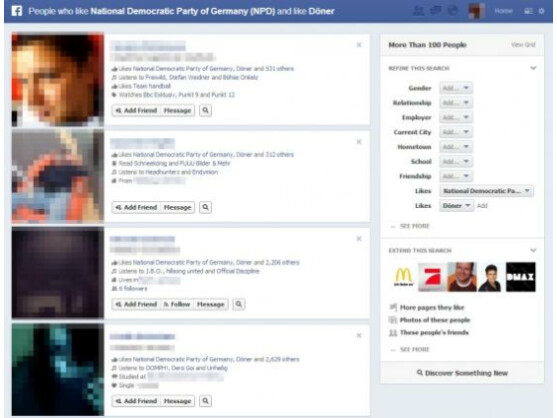557x418 pixels.
Task: Collapse Extend This Search section
Action: pos(533,250)
